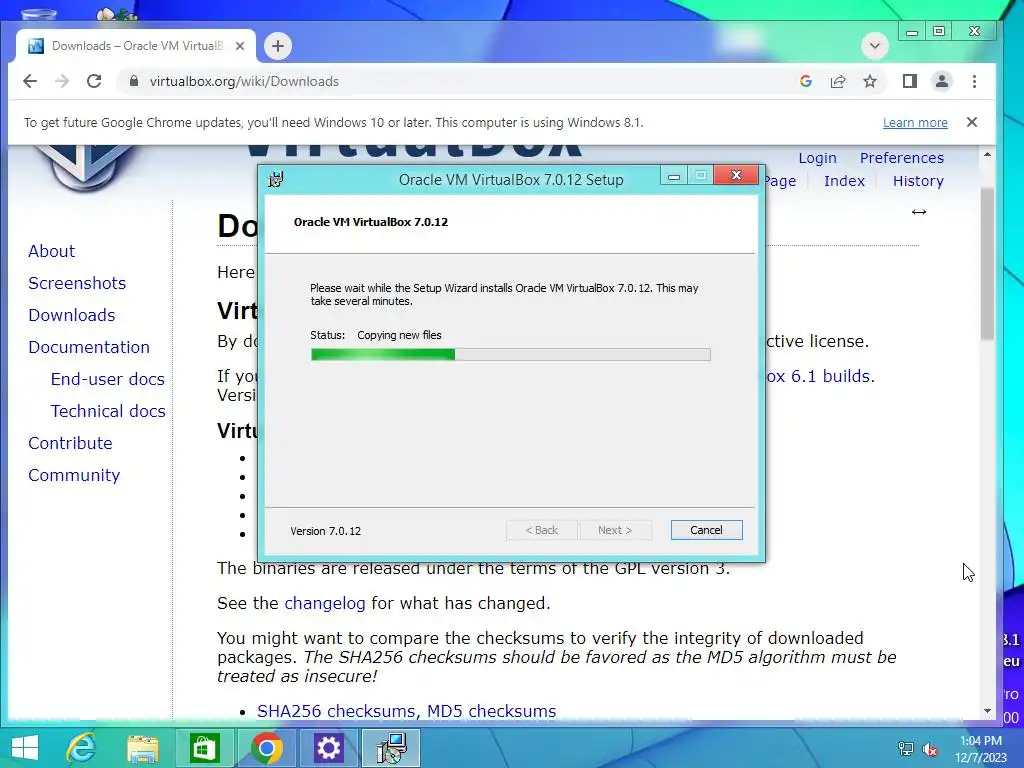Click the VirtualBox setup installer title icon
Screen dimensions: 1024x768
(x=276, y=179)
